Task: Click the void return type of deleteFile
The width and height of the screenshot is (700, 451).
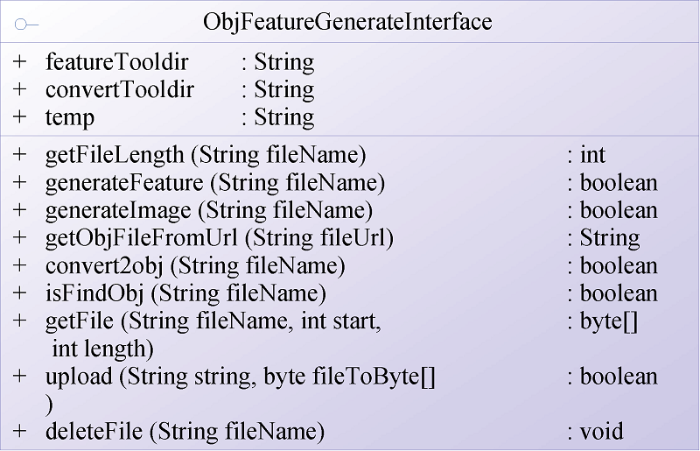Action: (601, 431)
